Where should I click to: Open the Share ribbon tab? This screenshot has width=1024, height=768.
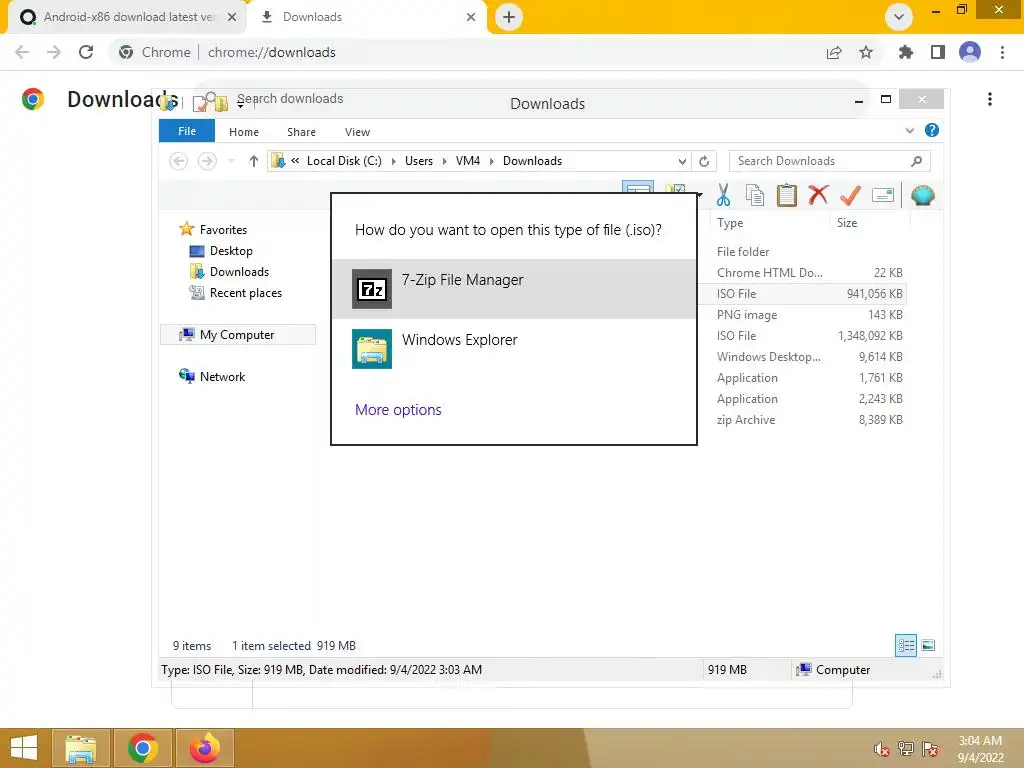(301, 132)
